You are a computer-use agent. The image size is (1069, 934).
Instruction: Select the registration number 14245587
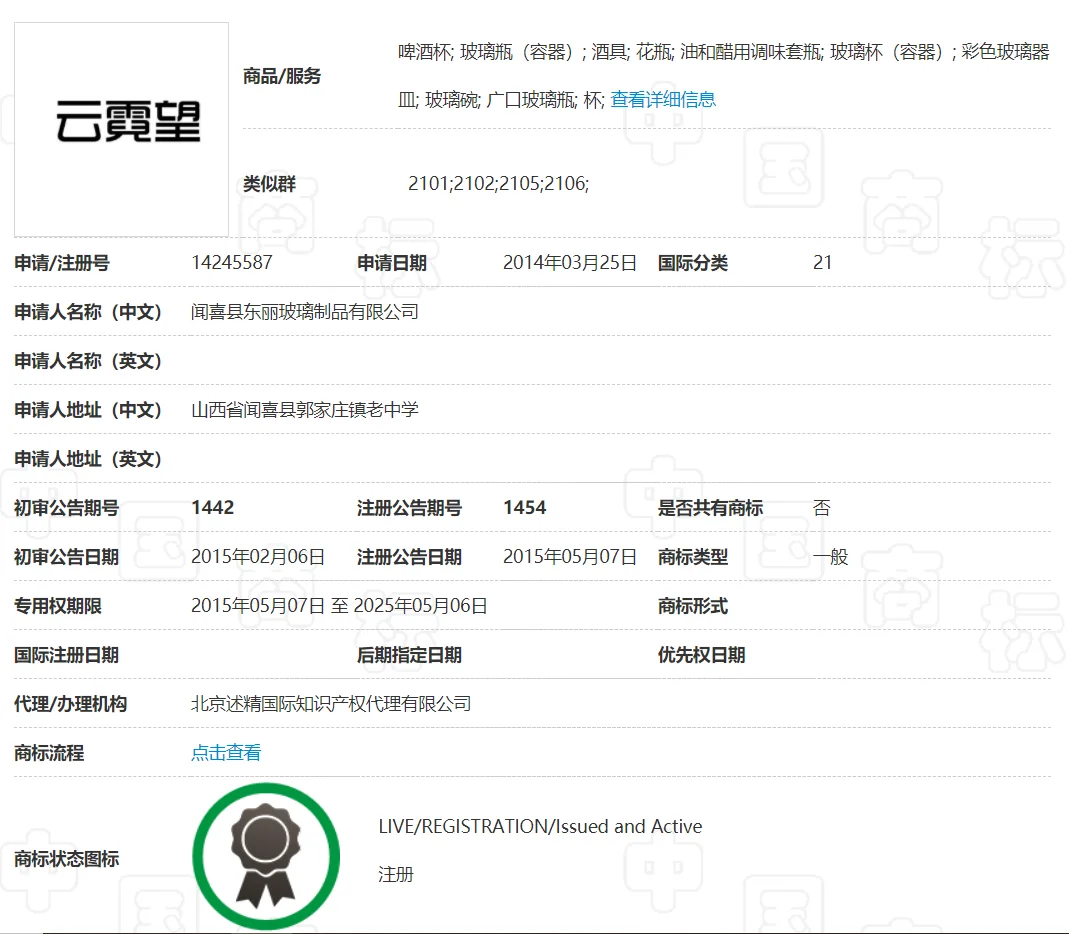232,262
